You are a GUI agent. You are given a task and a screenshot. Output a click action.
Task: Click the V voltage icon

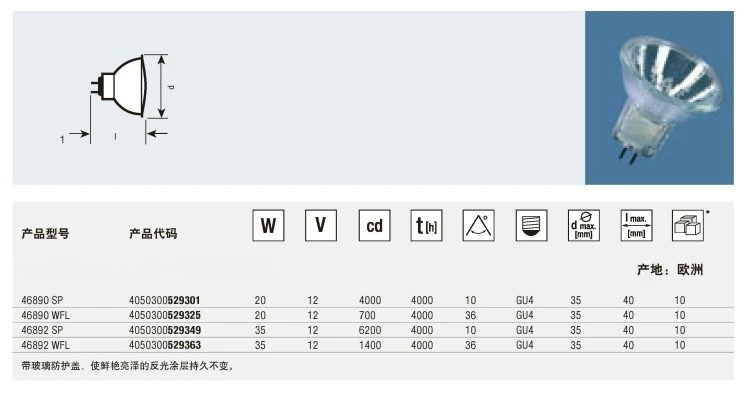click(321, 225)
